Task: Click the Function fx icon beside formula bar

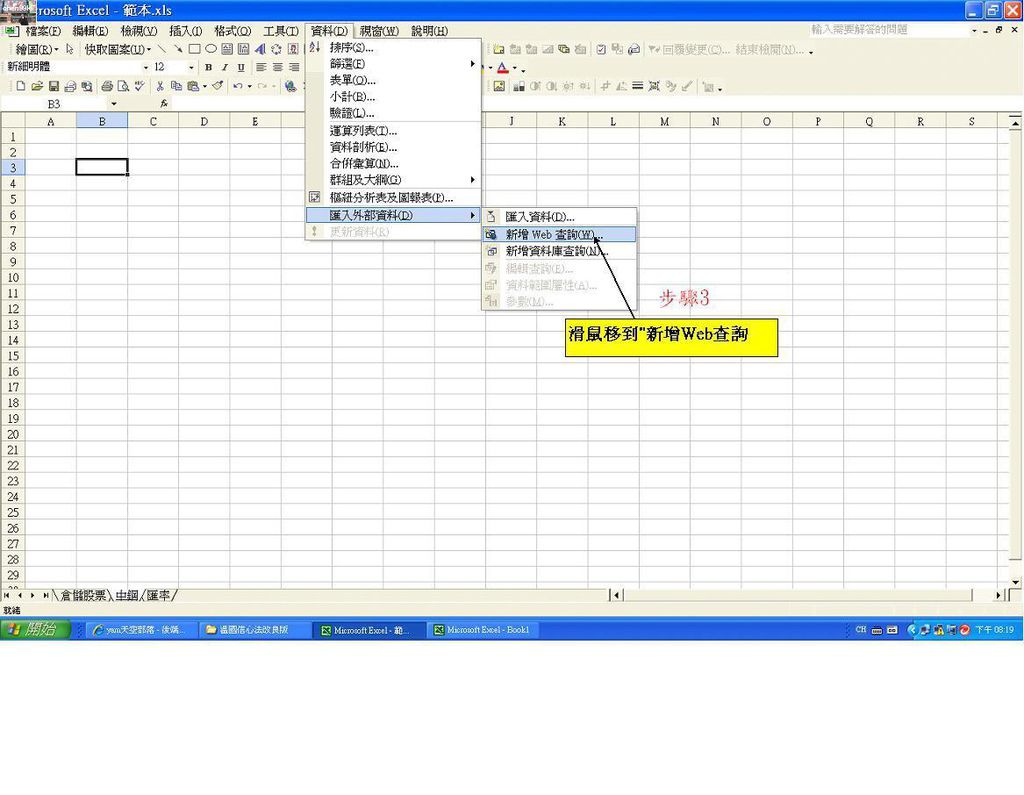Action: coord(164,104)
